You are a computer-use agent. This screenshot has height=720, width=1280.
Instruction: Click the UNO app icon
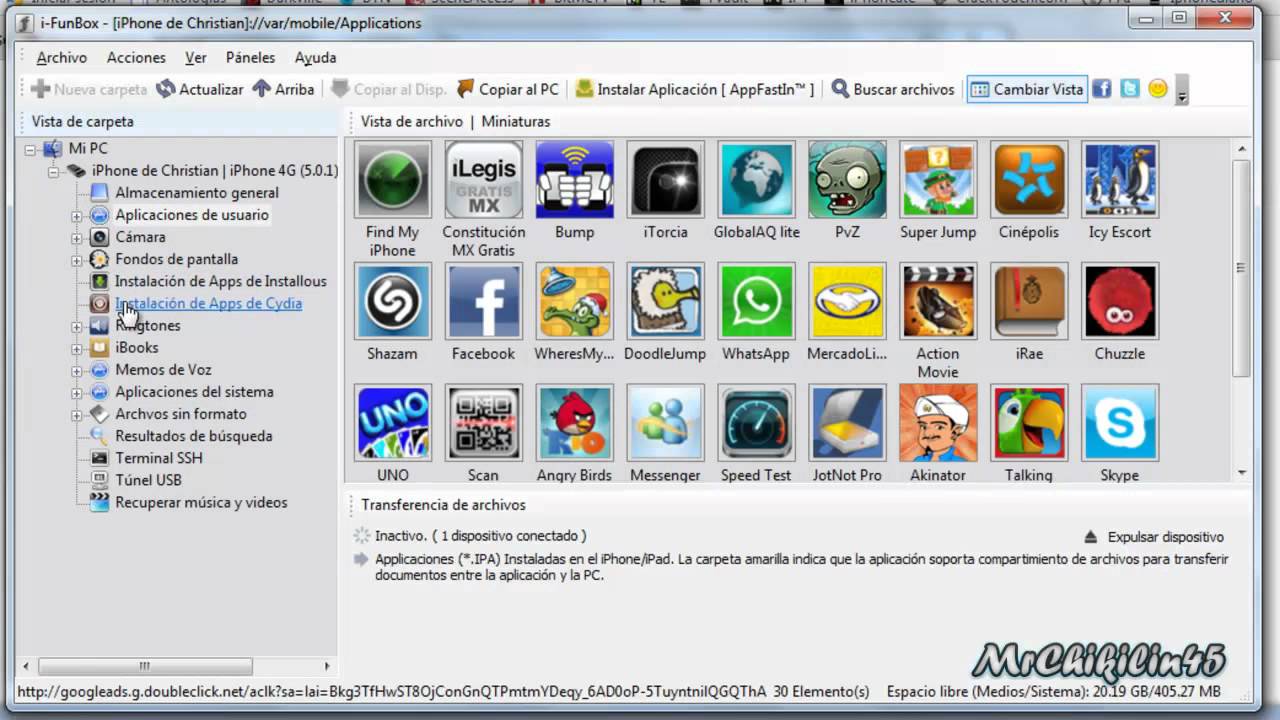pyautogui.click(x=392, y=423)
